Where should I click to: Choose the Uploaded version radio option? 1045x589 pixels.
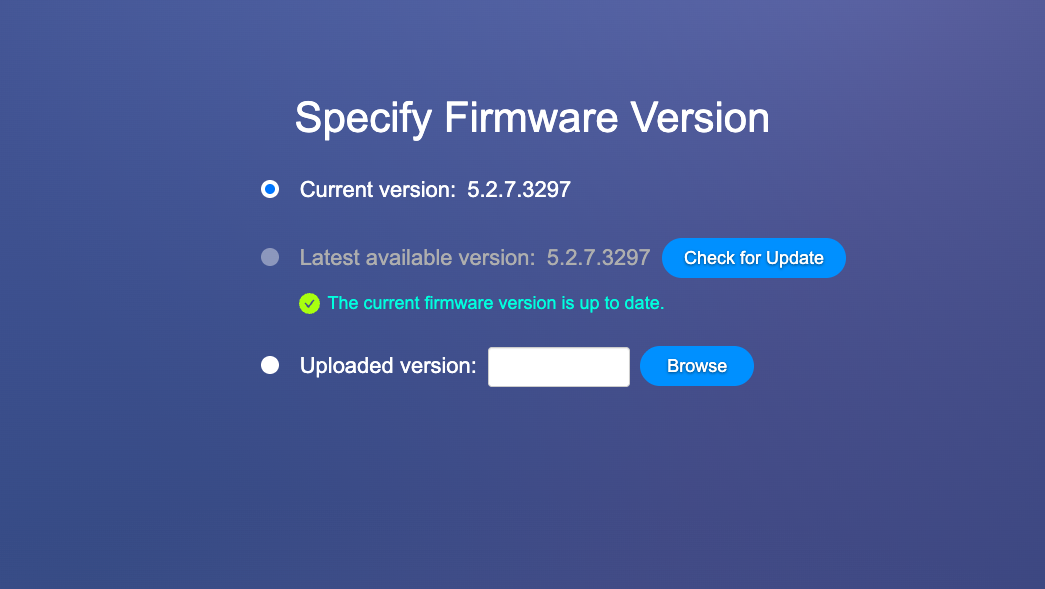(270, 365)
